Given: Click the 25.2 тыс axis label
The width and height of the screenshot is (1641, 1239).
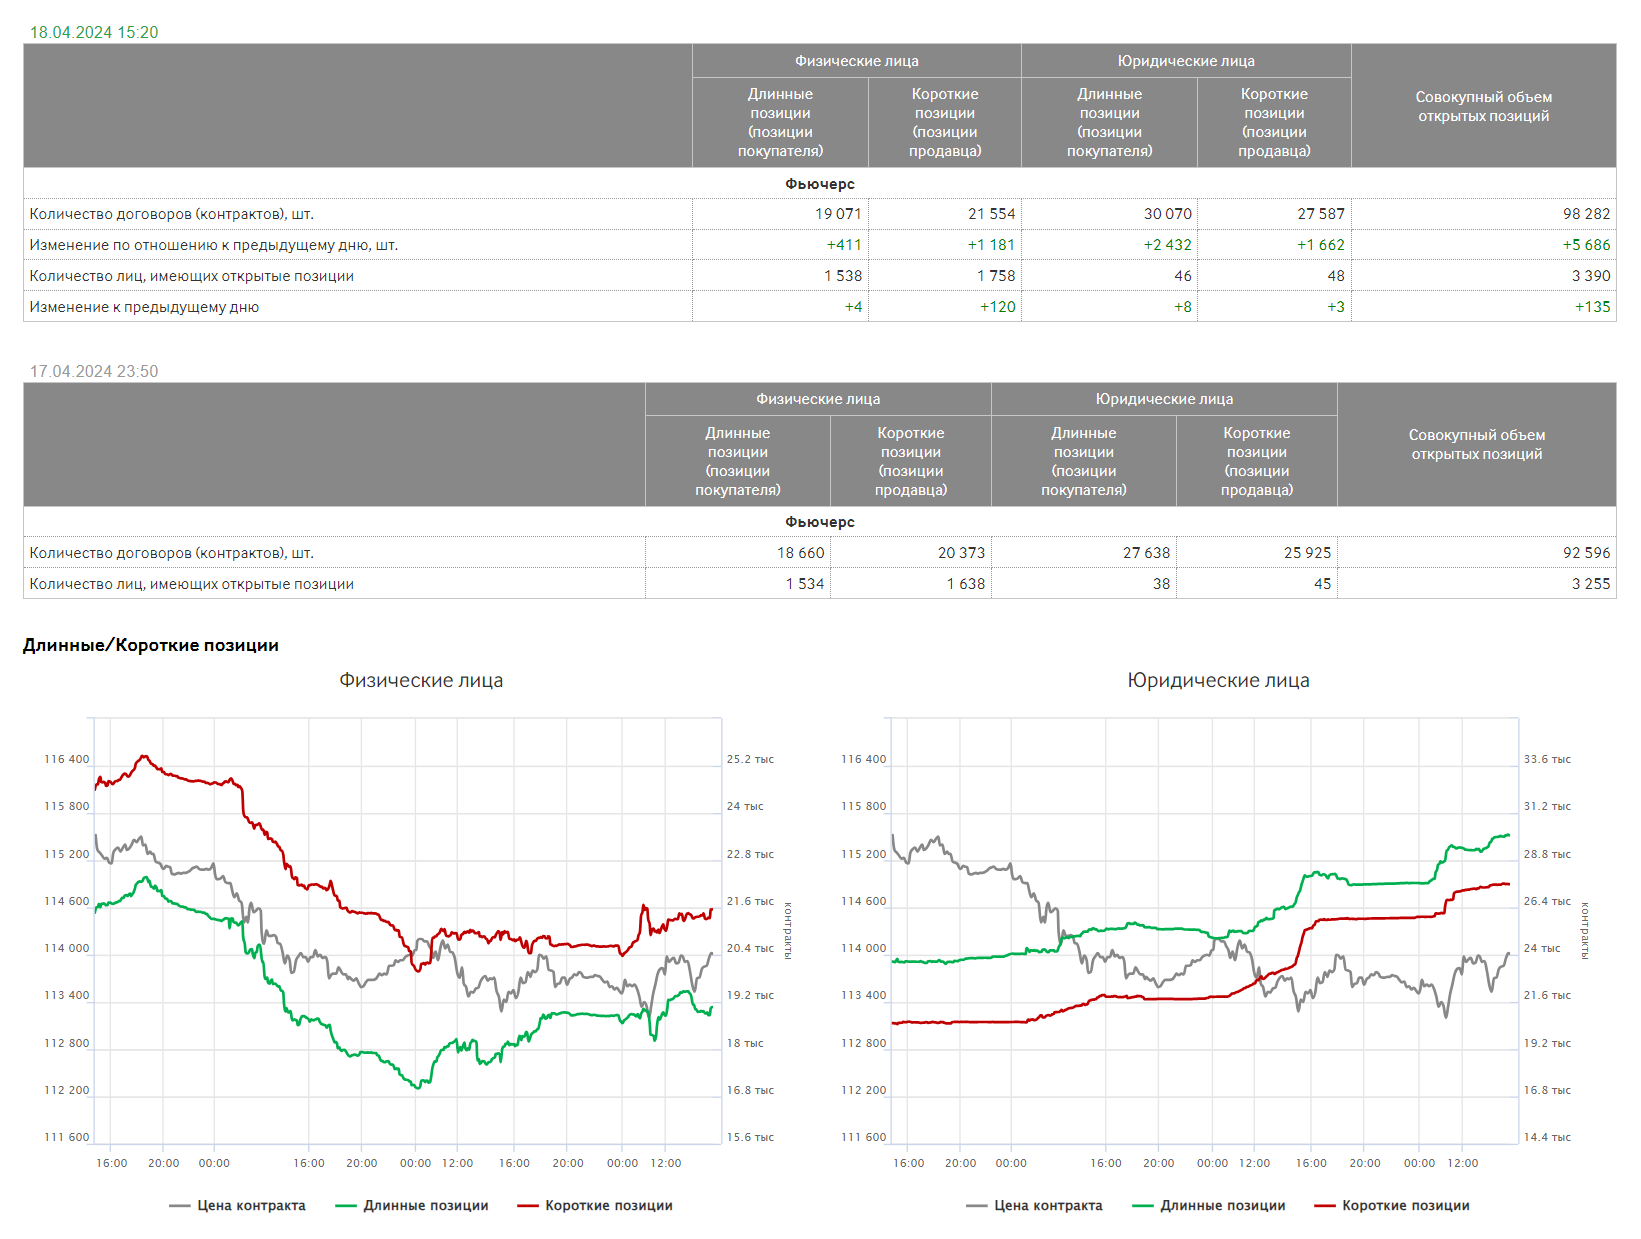Looking at the screenshot, I should coord(750,759).
